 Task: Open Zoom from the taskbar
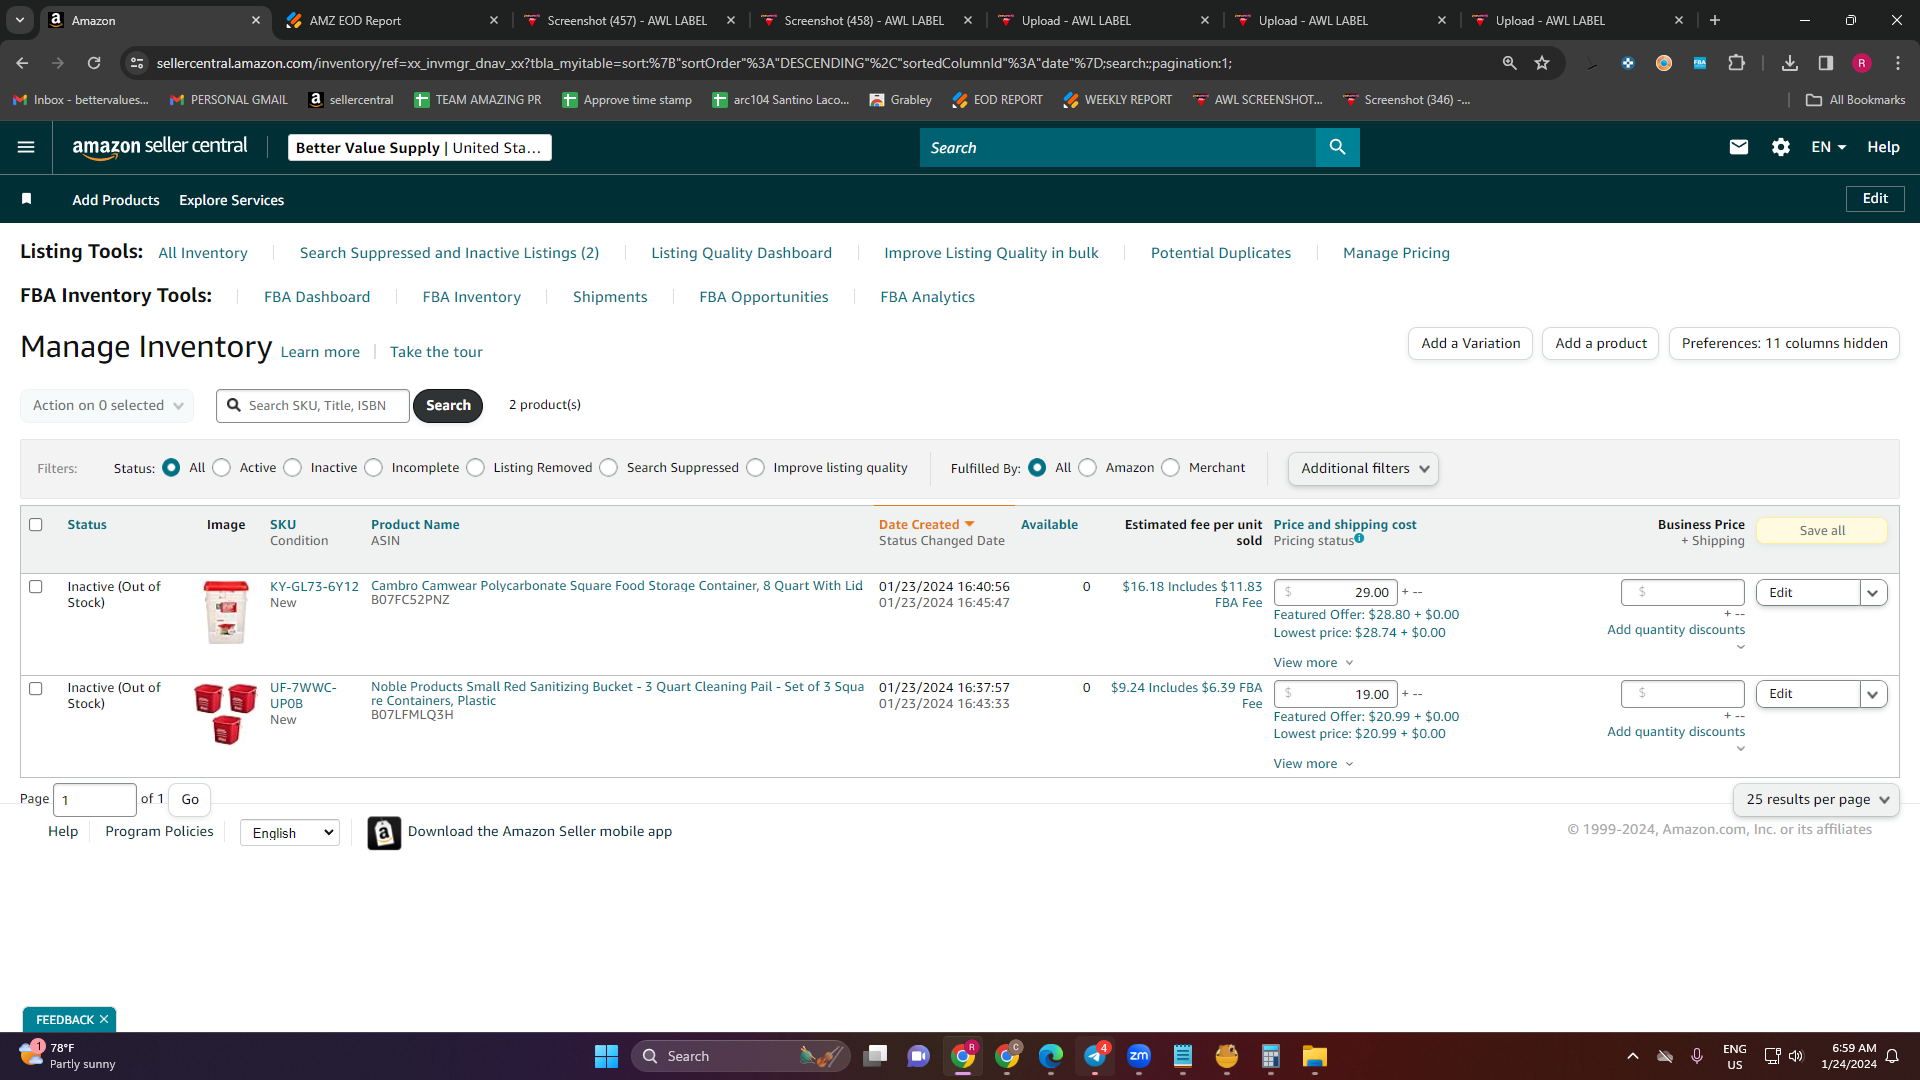1139,1056
